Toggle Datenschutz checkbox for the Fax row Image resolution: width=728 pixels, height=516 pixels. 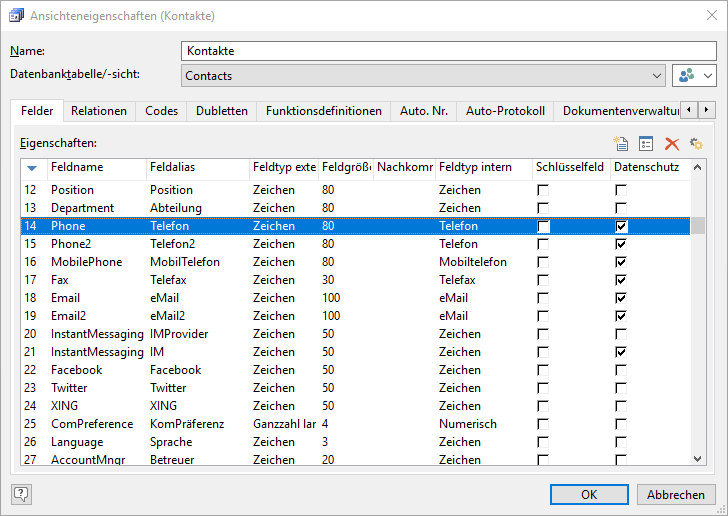tap(621, 280)
